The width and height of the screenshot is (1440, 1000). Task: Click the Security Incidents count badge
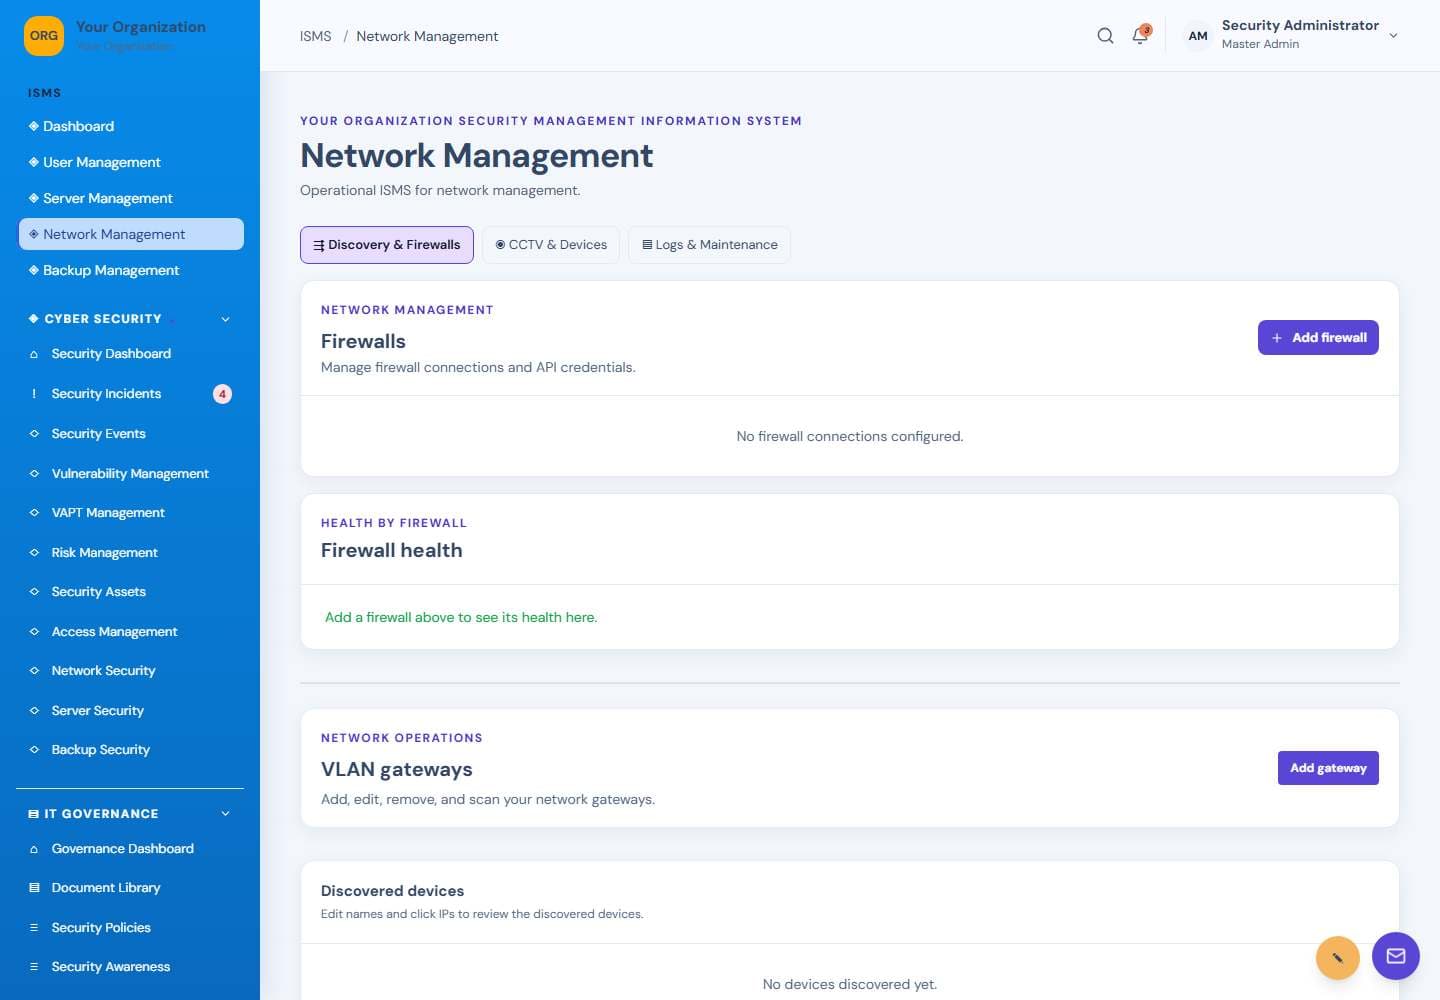click(x=222, y=394)
